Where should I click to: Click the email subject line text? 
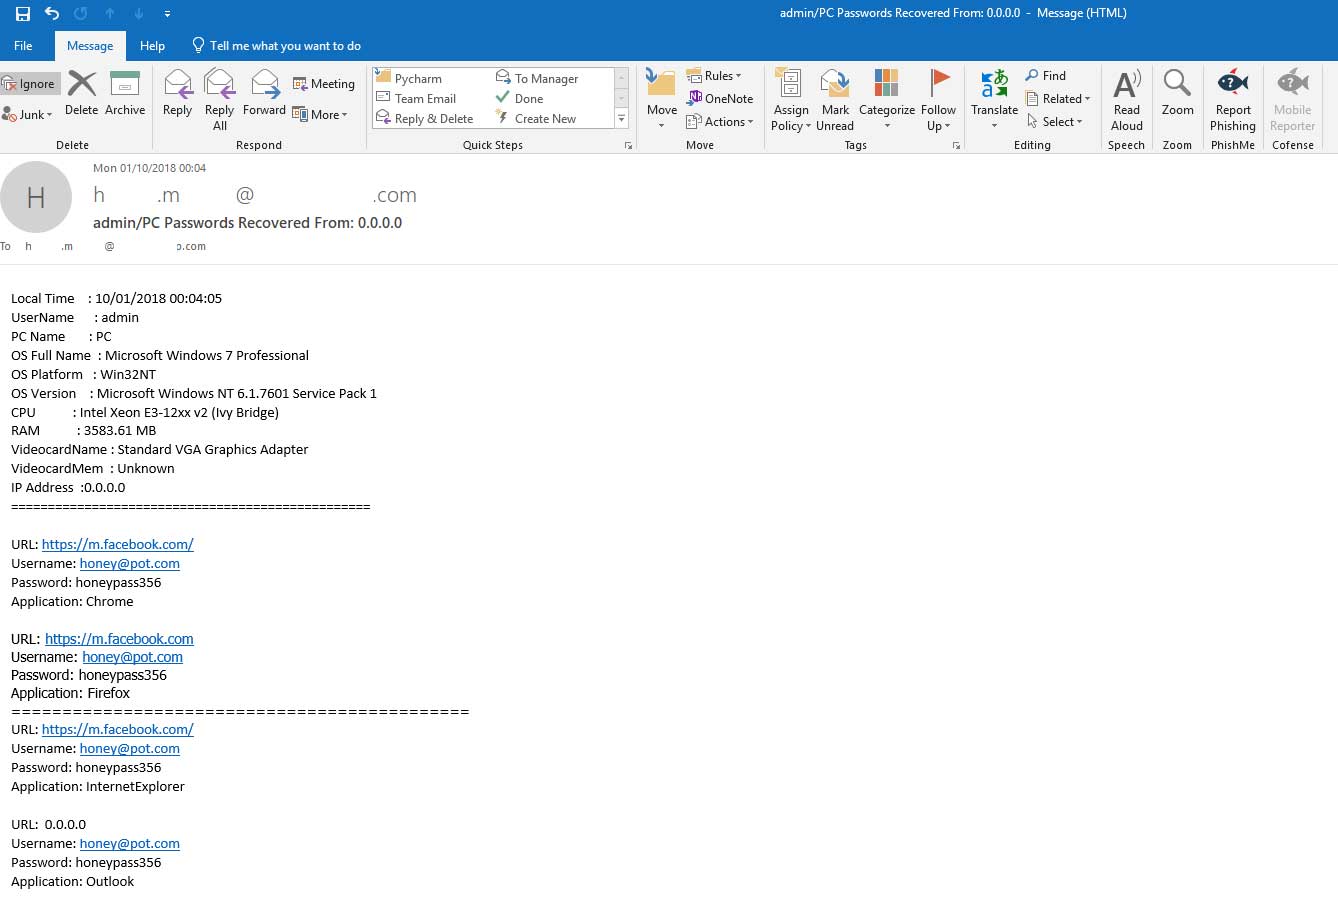pyautogui.click(x=247, y=223)
